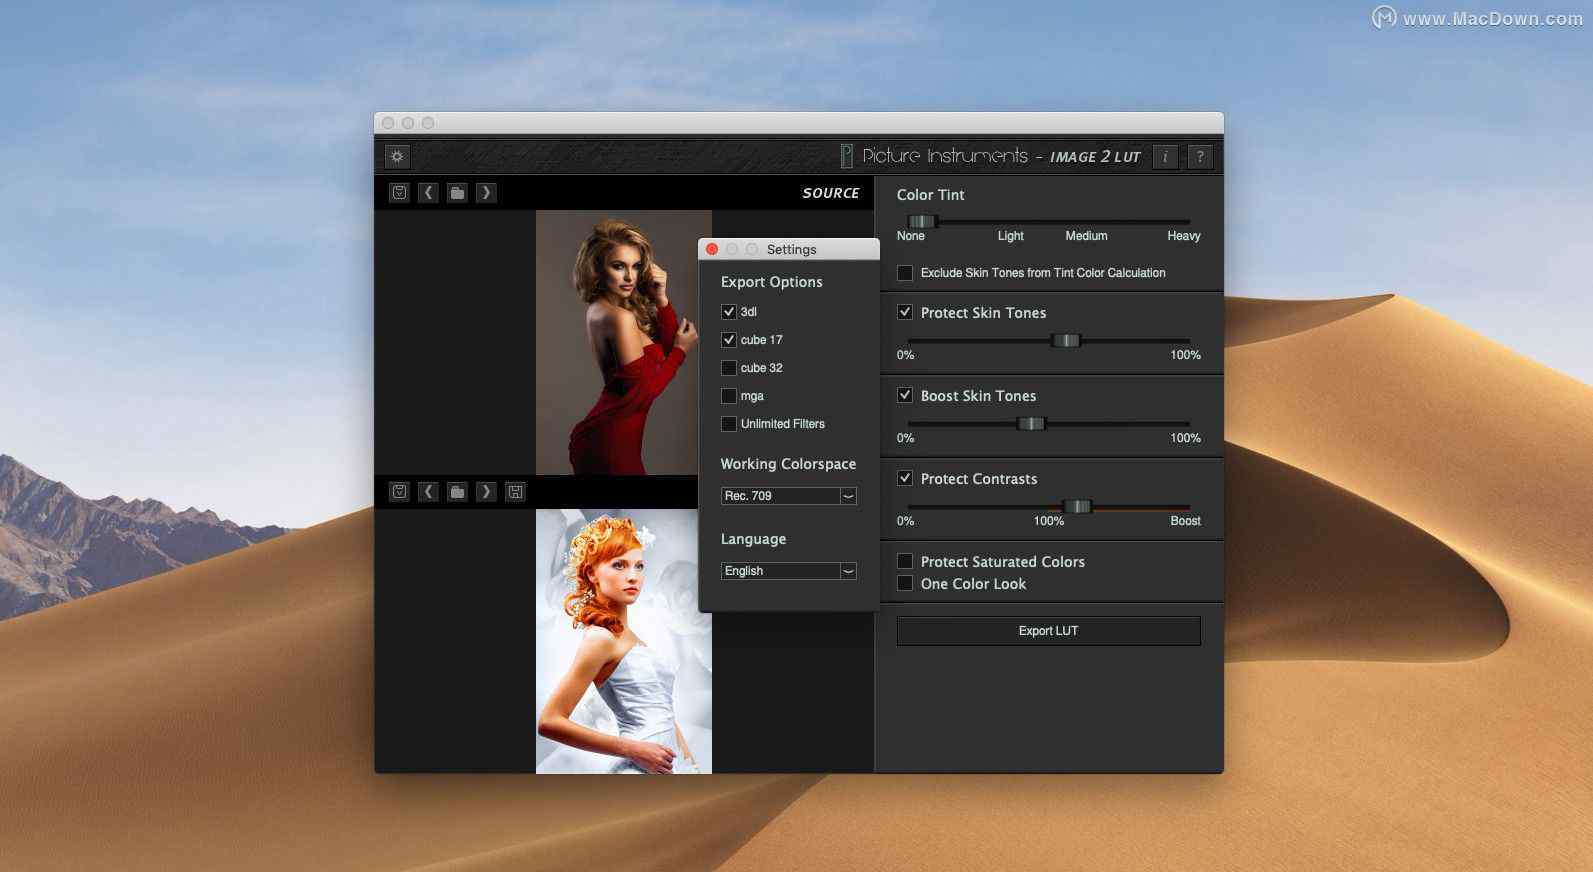
Task: Click the 'Boost' label under Protect Contrasts
Action: click(x=1185, y=521)
